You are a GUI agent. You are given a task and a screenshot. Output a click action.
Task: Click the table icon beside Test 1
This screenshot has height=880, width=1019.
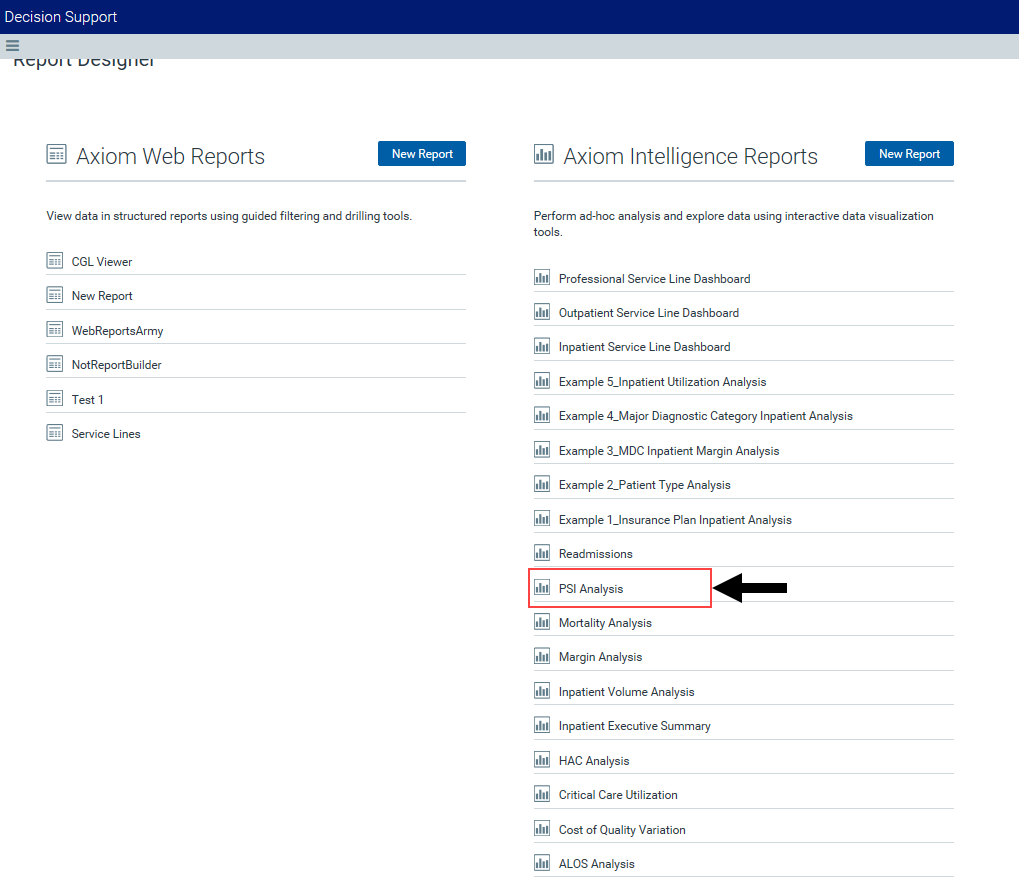pos(55,398)
